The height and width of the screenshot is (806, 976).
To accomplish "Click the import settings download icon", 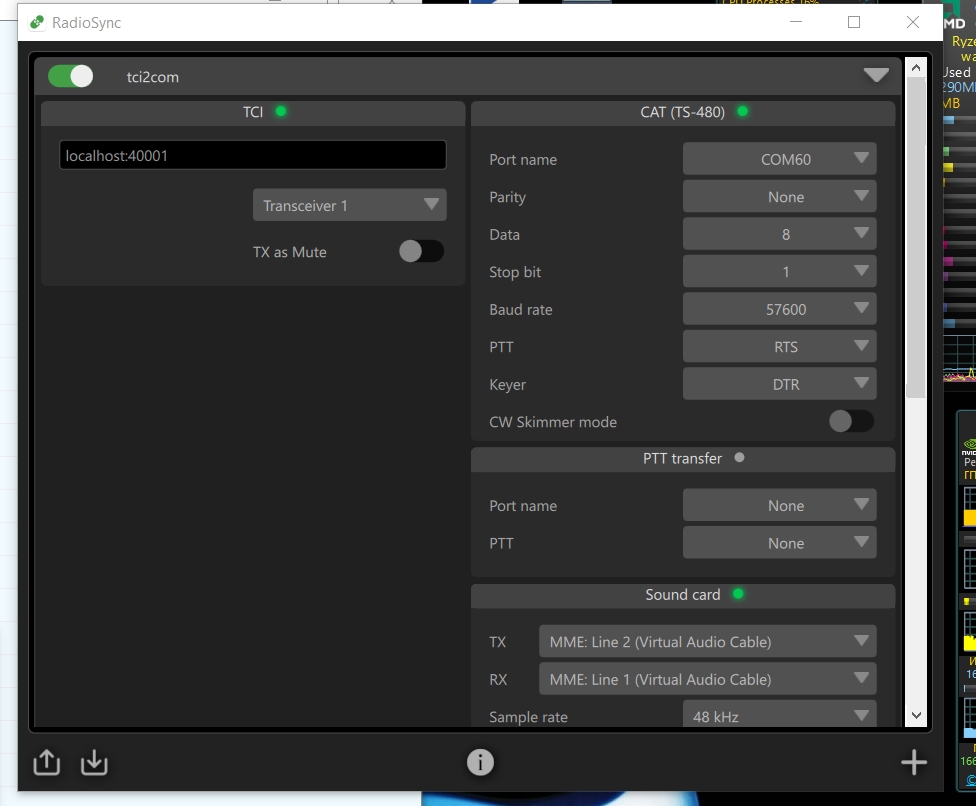I will pyautogui.click(x=94, y=763).
